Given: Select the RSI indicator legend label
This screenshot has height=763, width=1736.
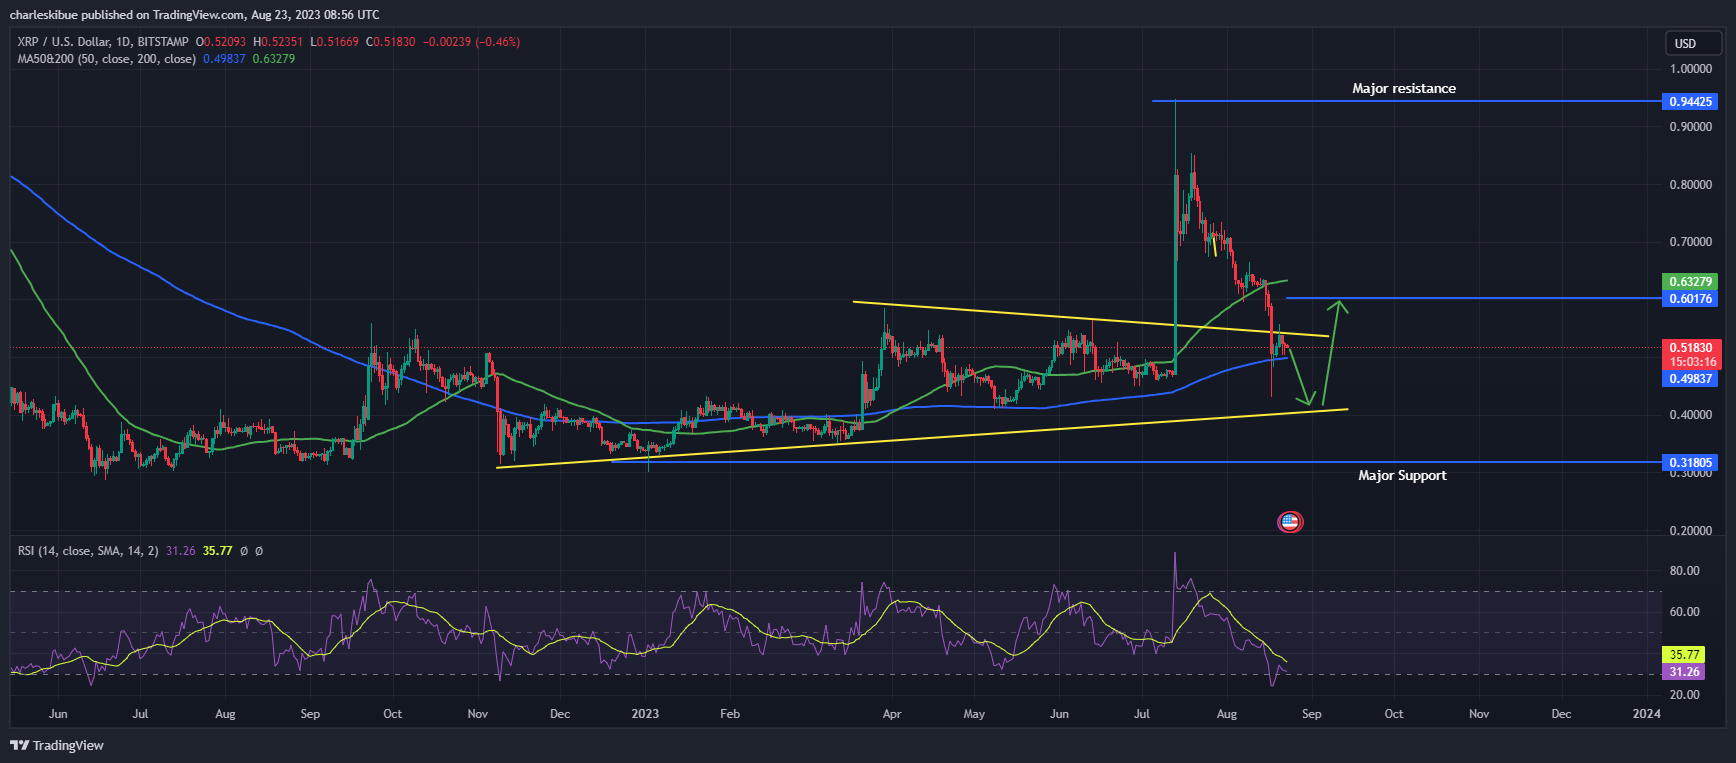Looking at the screenshot, I should tap(88, 551).
